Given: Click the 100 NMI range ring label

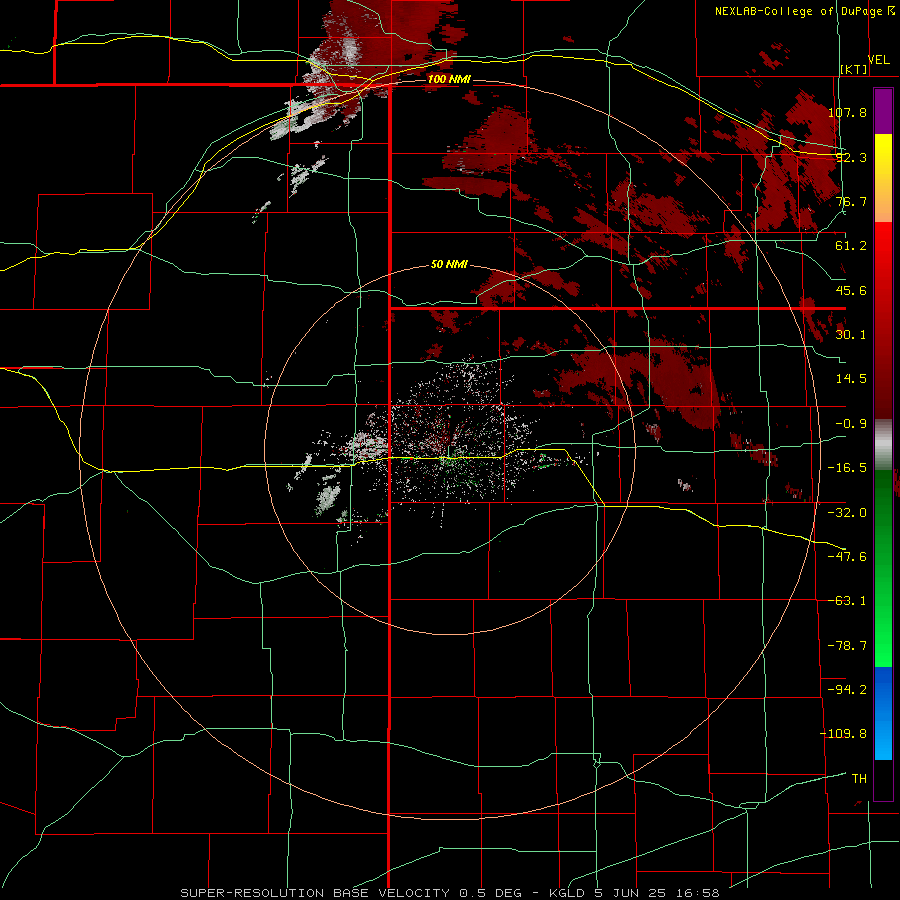Looking at the screenshot, I should click(x=449, y=79).
